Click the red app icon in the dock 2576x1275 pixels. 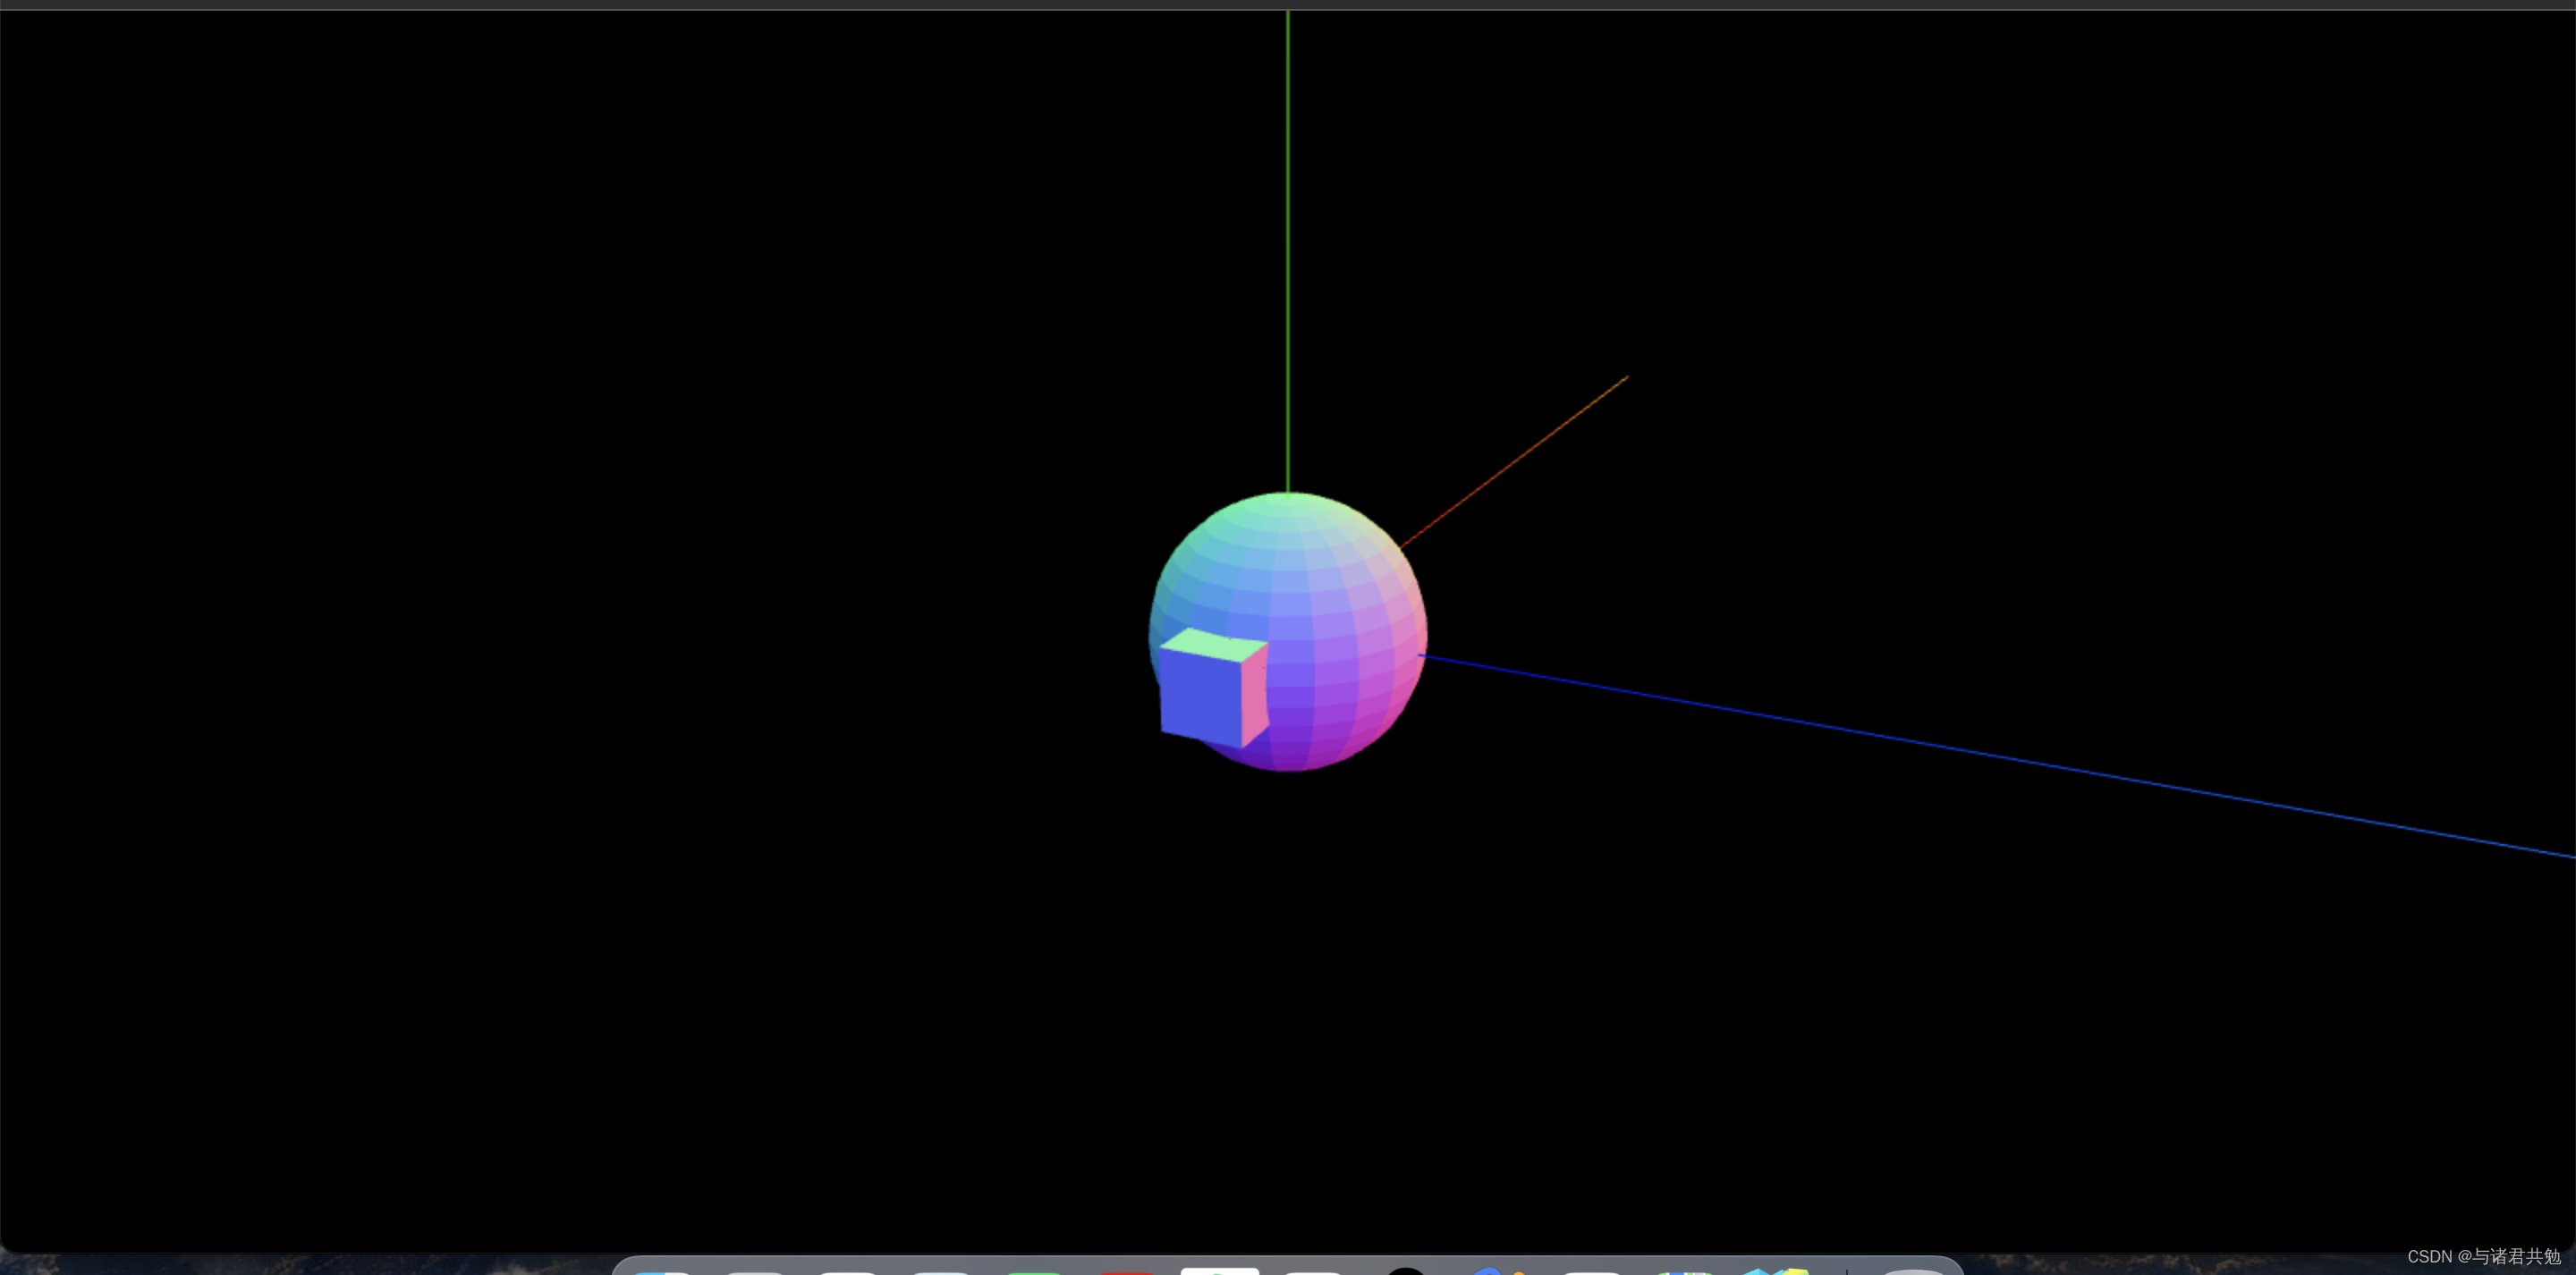pos(1126,1272)
